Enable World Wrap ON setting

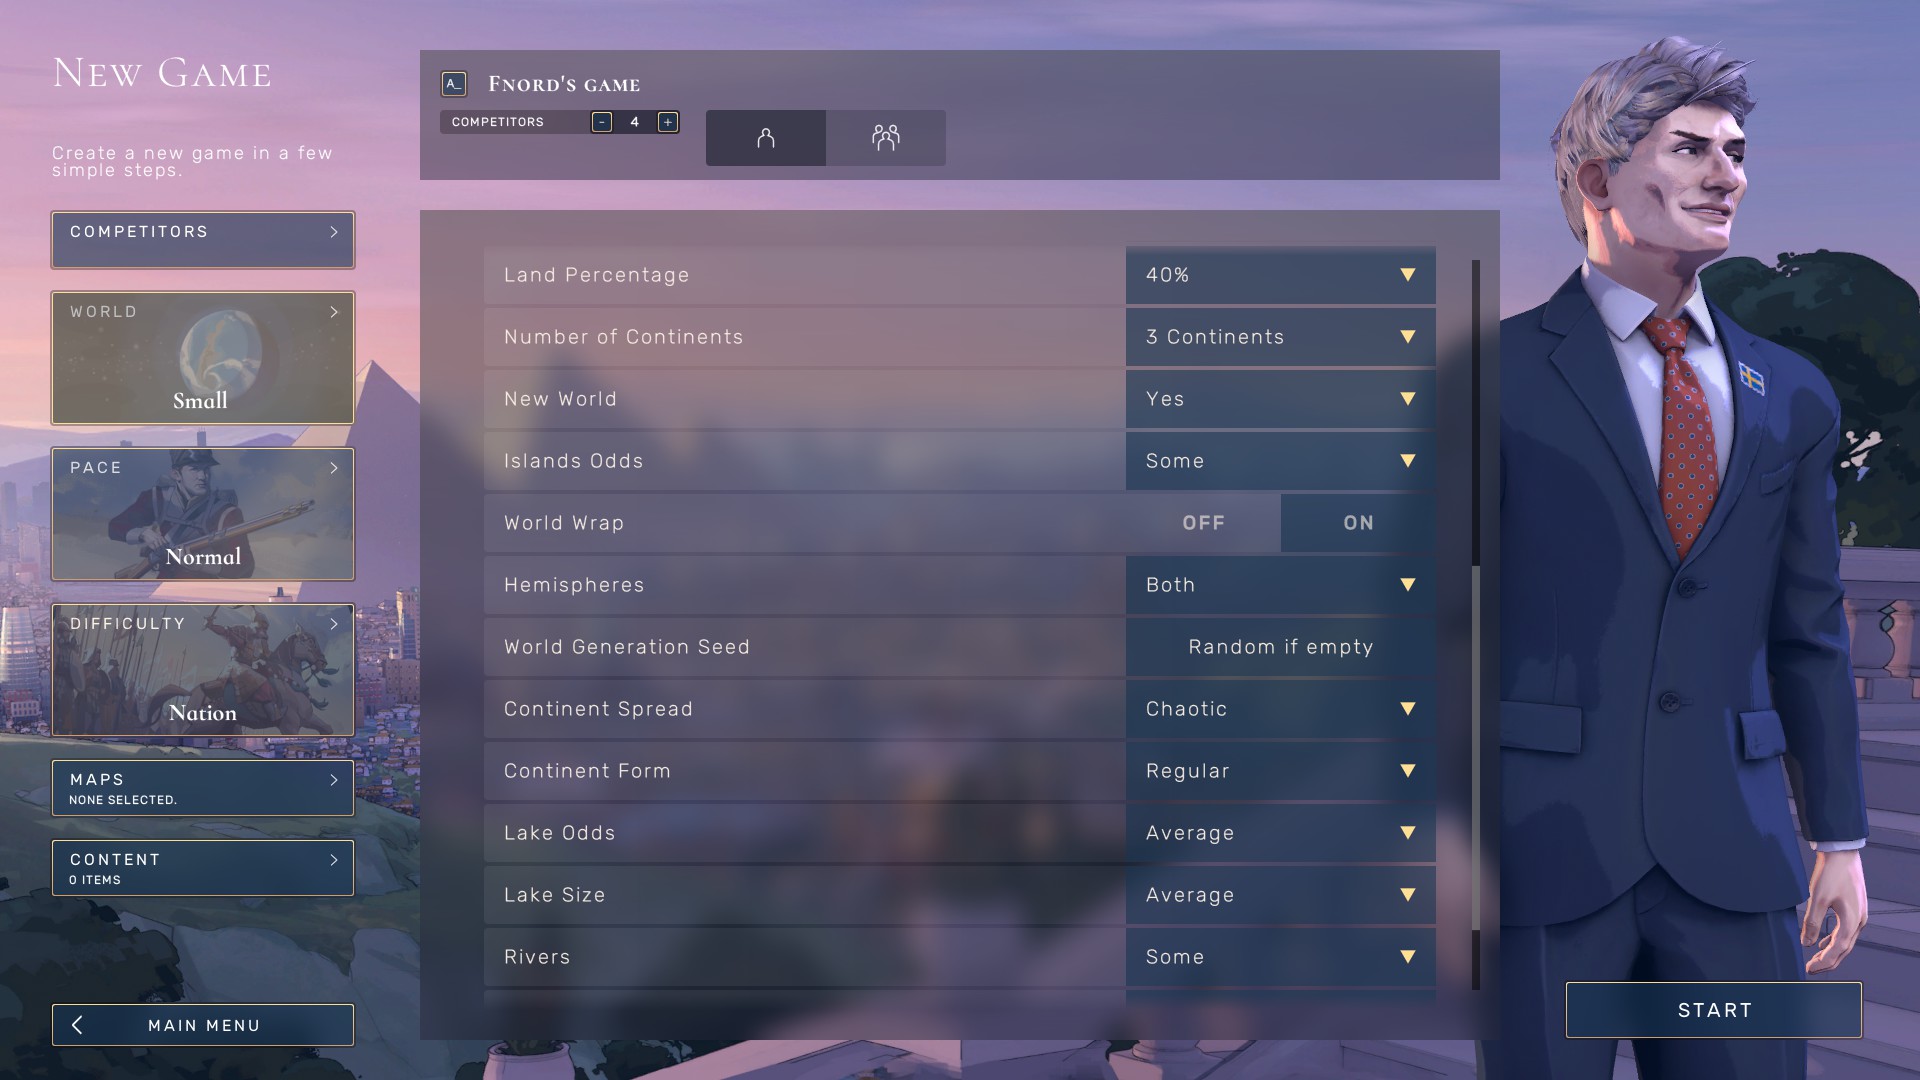[x=1358, y=522]
